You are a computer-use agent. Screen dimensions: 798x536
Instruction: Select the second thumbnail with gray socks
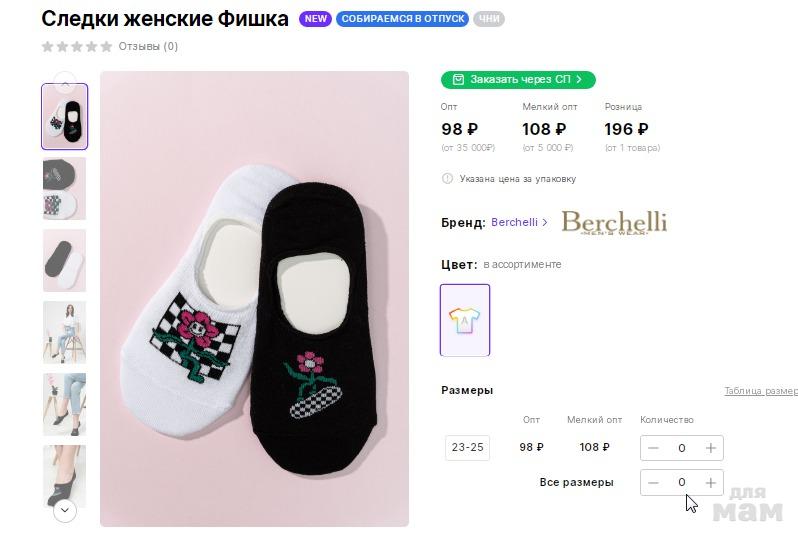point(64,188)
